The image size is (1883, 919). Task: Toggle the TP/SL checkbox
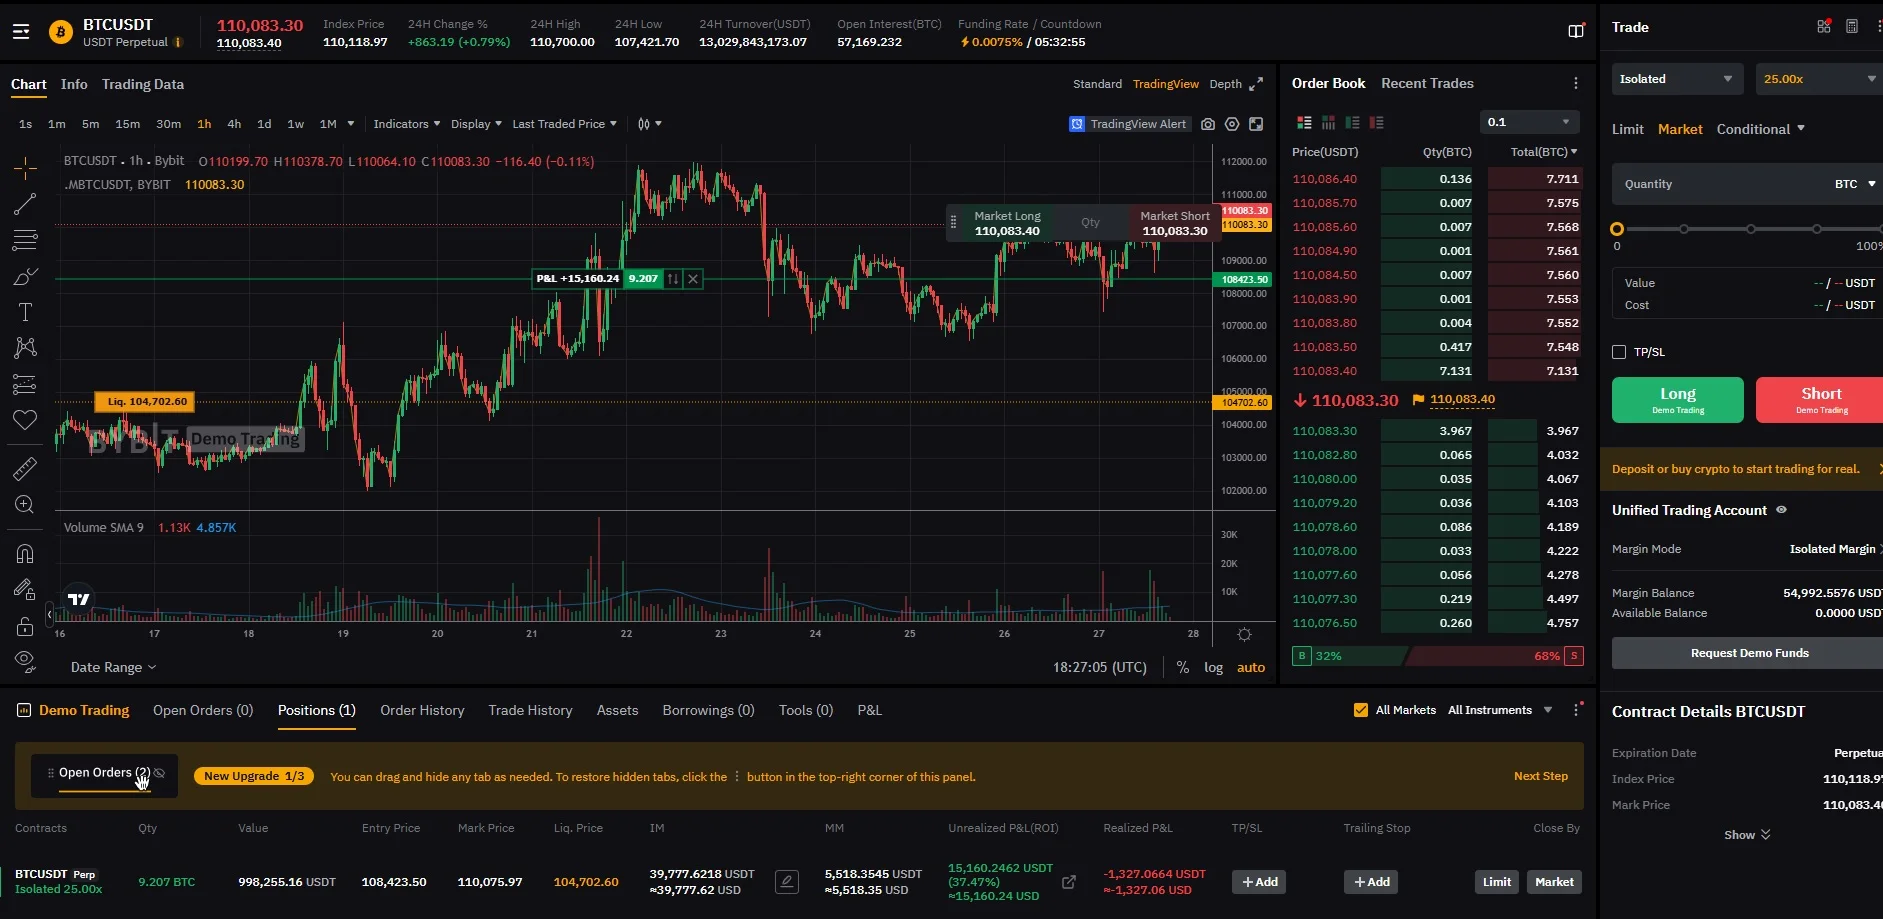1619,352
